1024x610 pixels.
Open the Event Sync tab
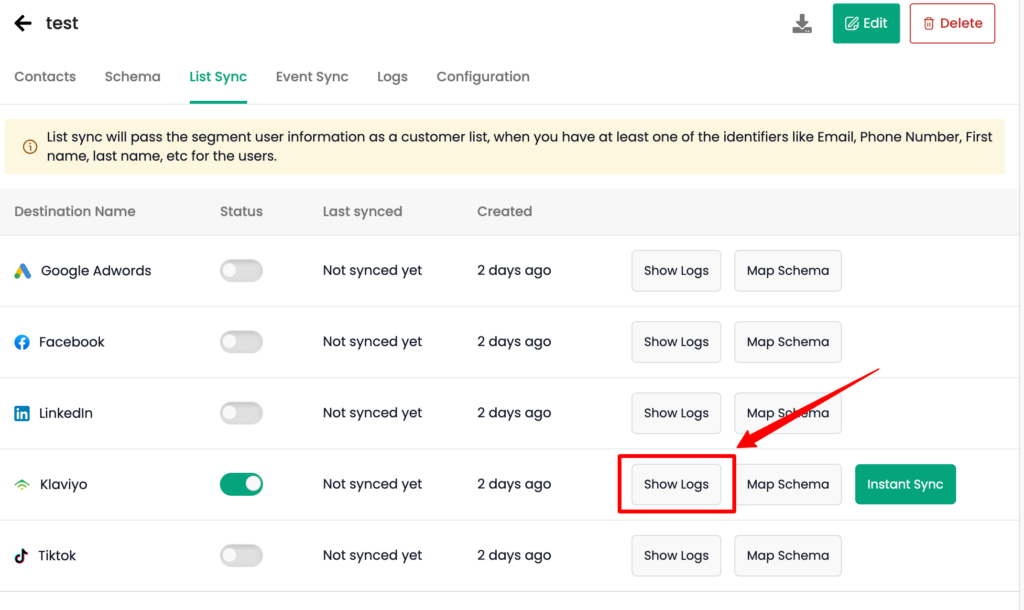(312, 76)
